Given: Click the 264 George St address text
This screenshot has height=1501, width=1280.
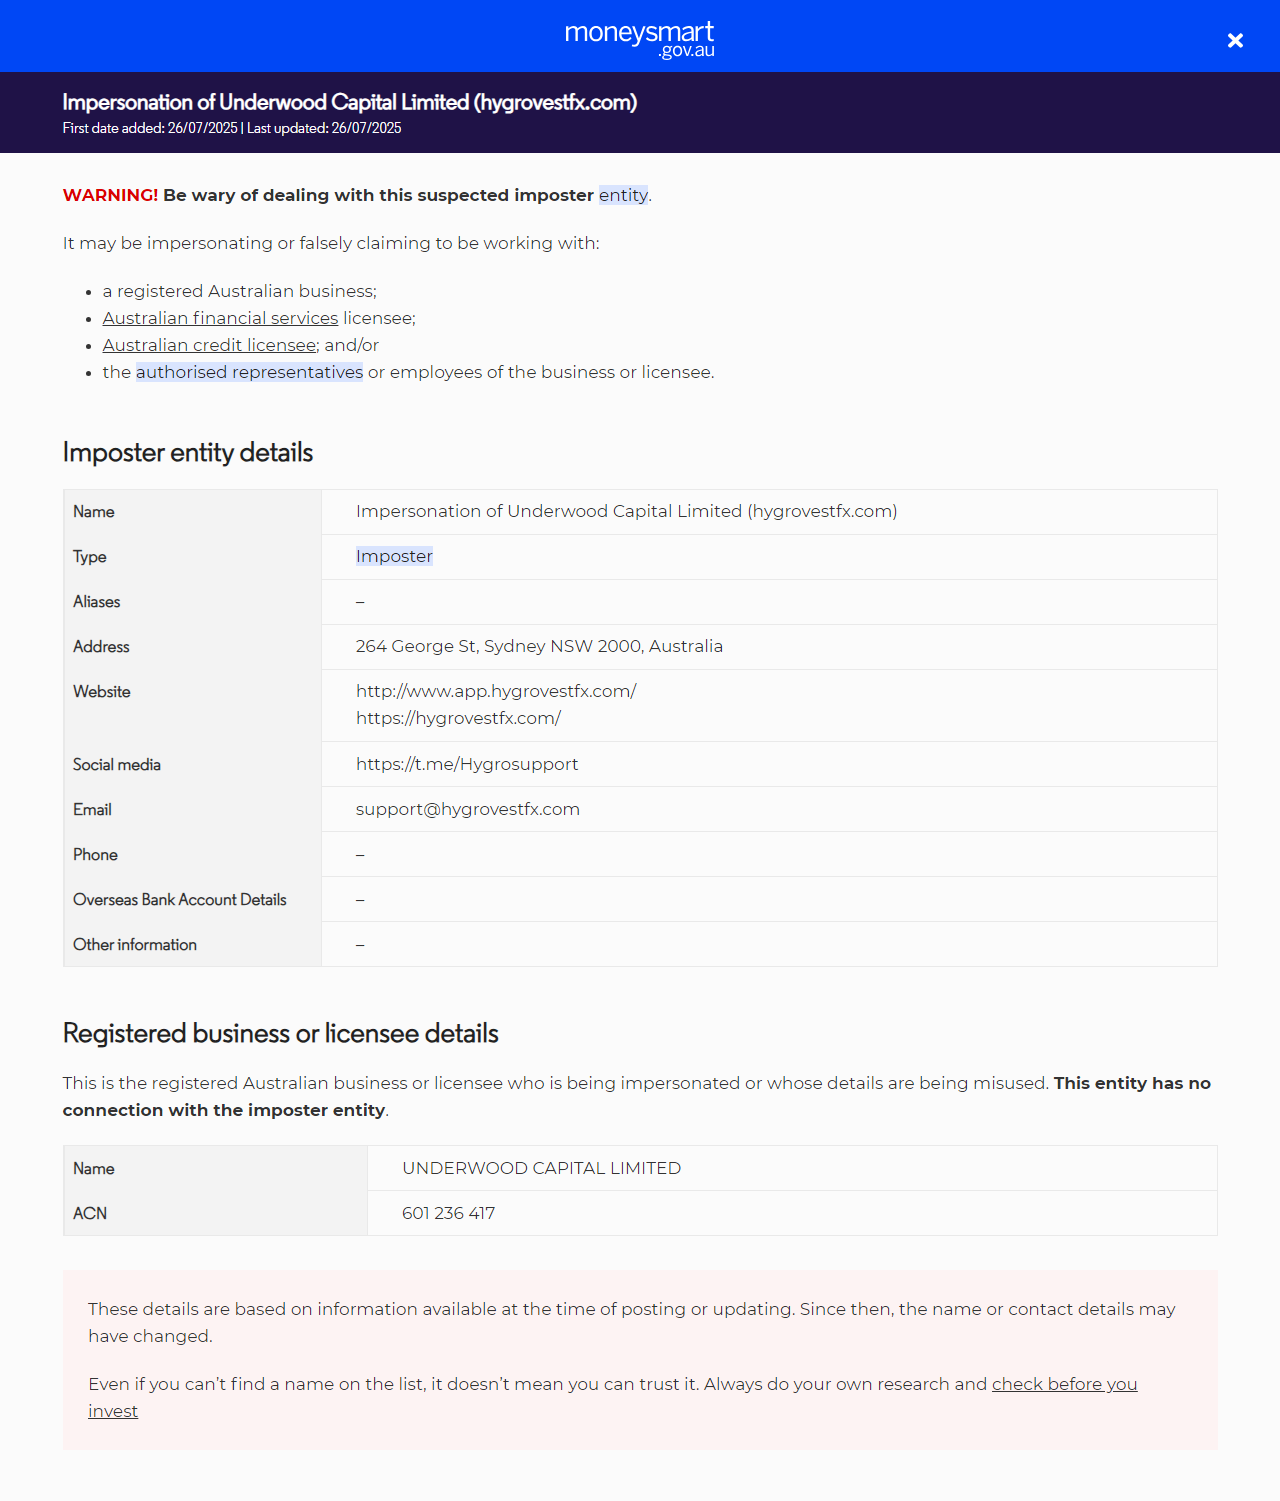Looking at the screenshot, I should [x=539, y=646].
